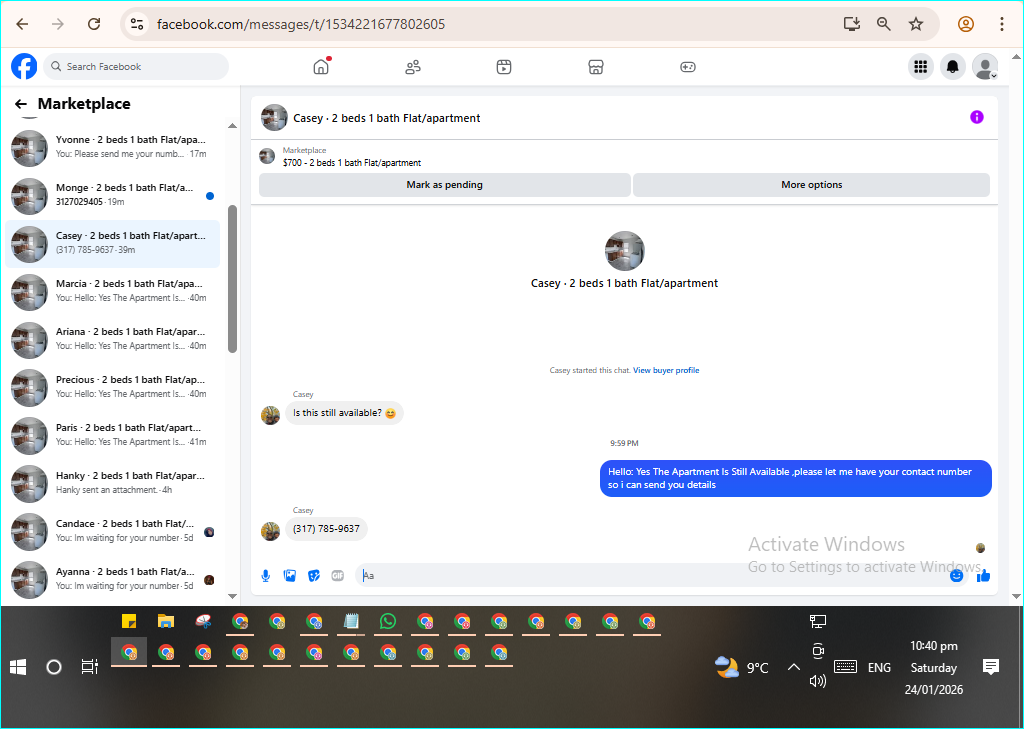Click the back arrow beside Marketplace

pyautogui.click(x=21, y=104)
